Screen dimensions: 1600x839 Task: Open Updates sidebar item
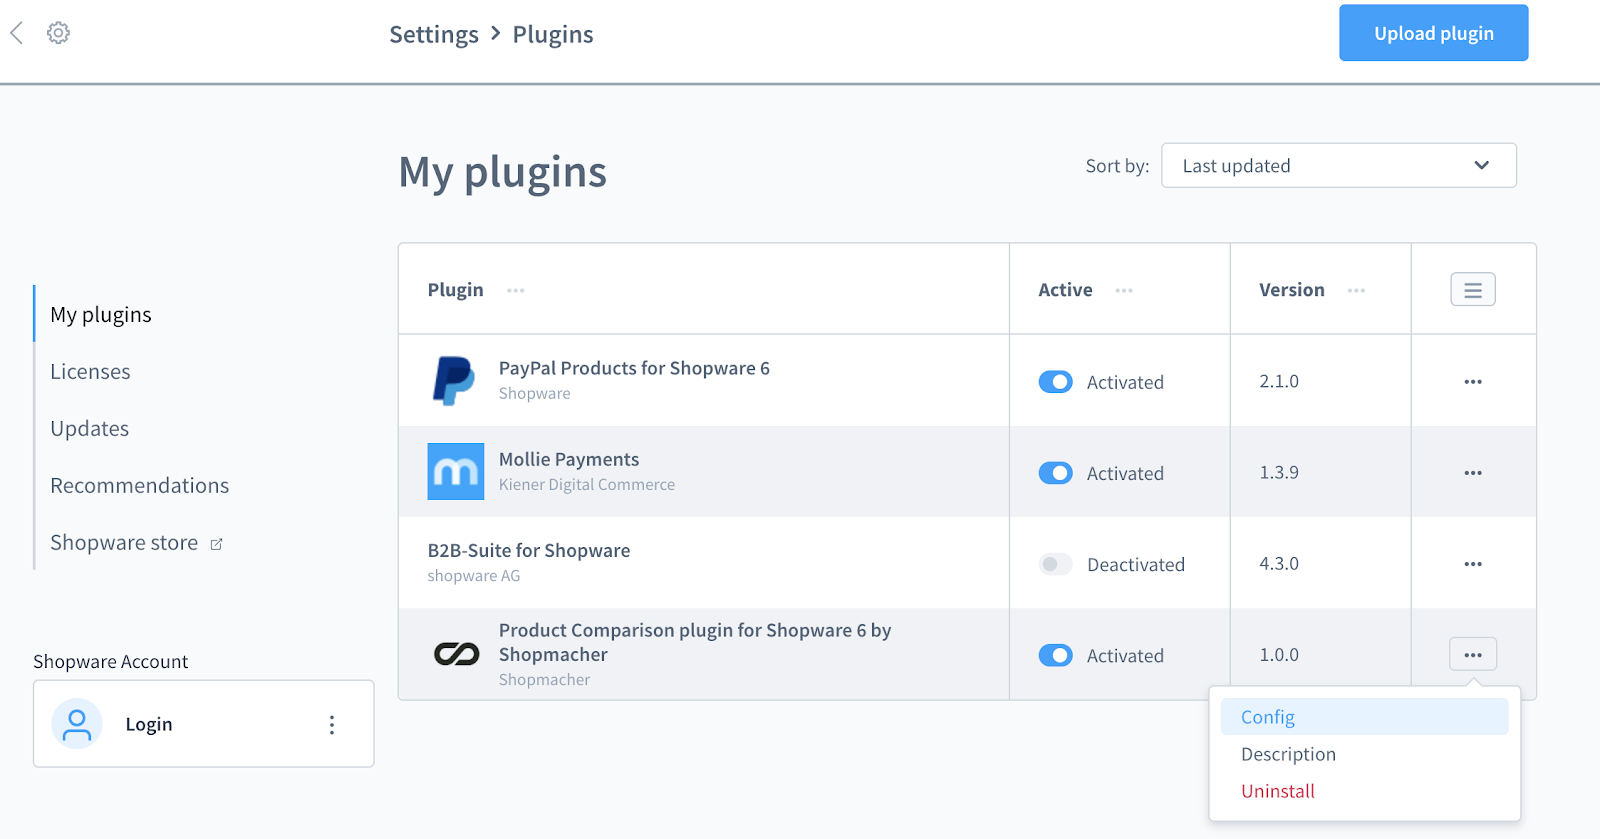pyautogui.click(x=90, y=429)
